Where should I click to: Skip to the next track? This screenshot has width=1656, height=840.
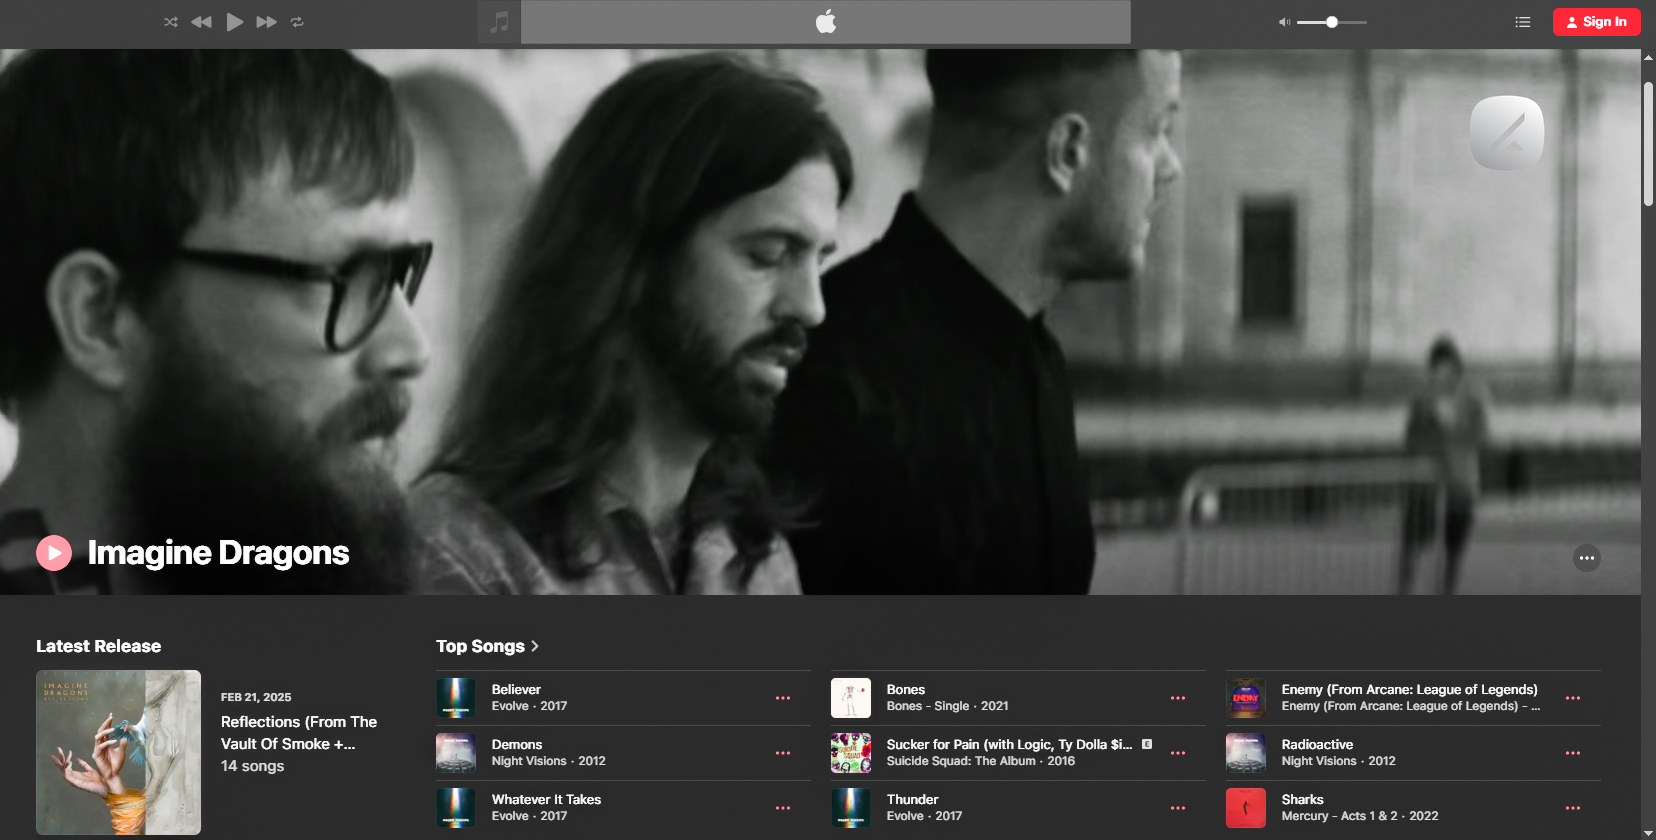(x=266, y=22)
